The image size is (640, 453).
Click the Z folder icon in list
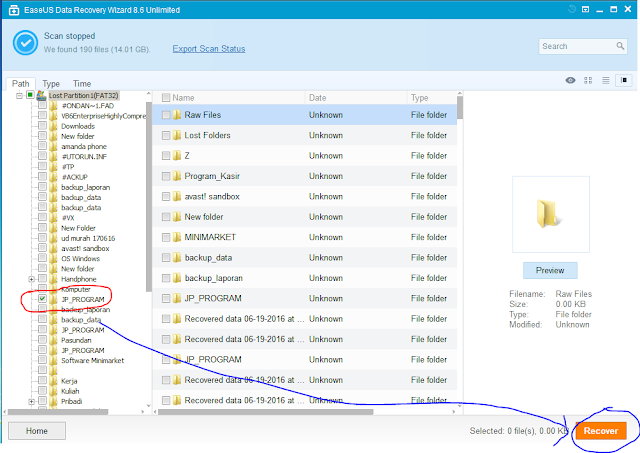[177, 155]
